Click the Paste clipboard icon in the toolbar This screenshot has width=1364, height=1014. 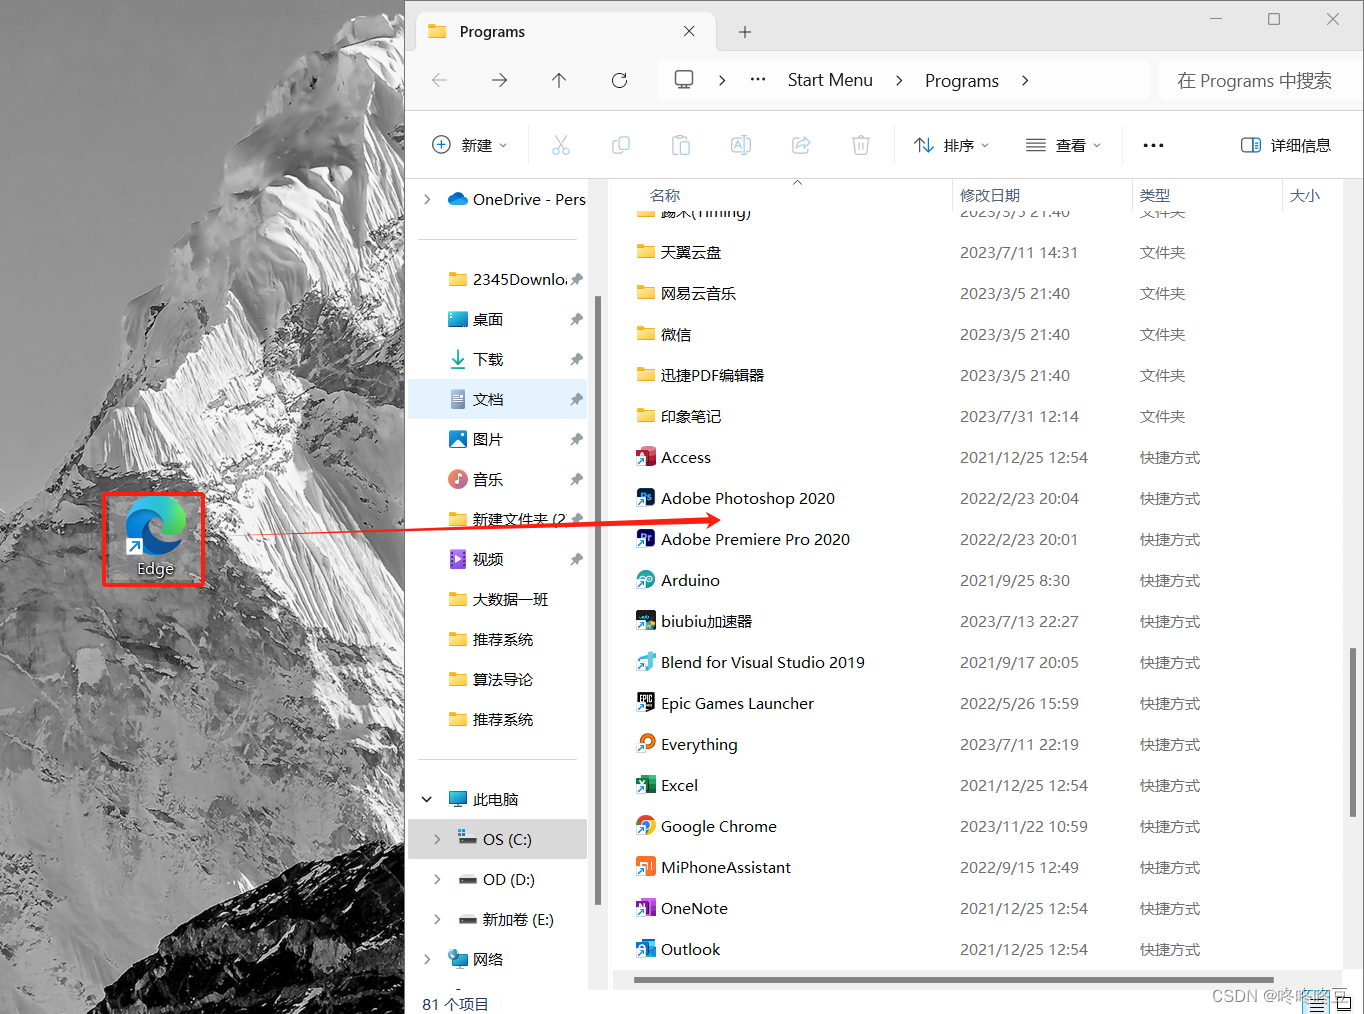[681, 145]
